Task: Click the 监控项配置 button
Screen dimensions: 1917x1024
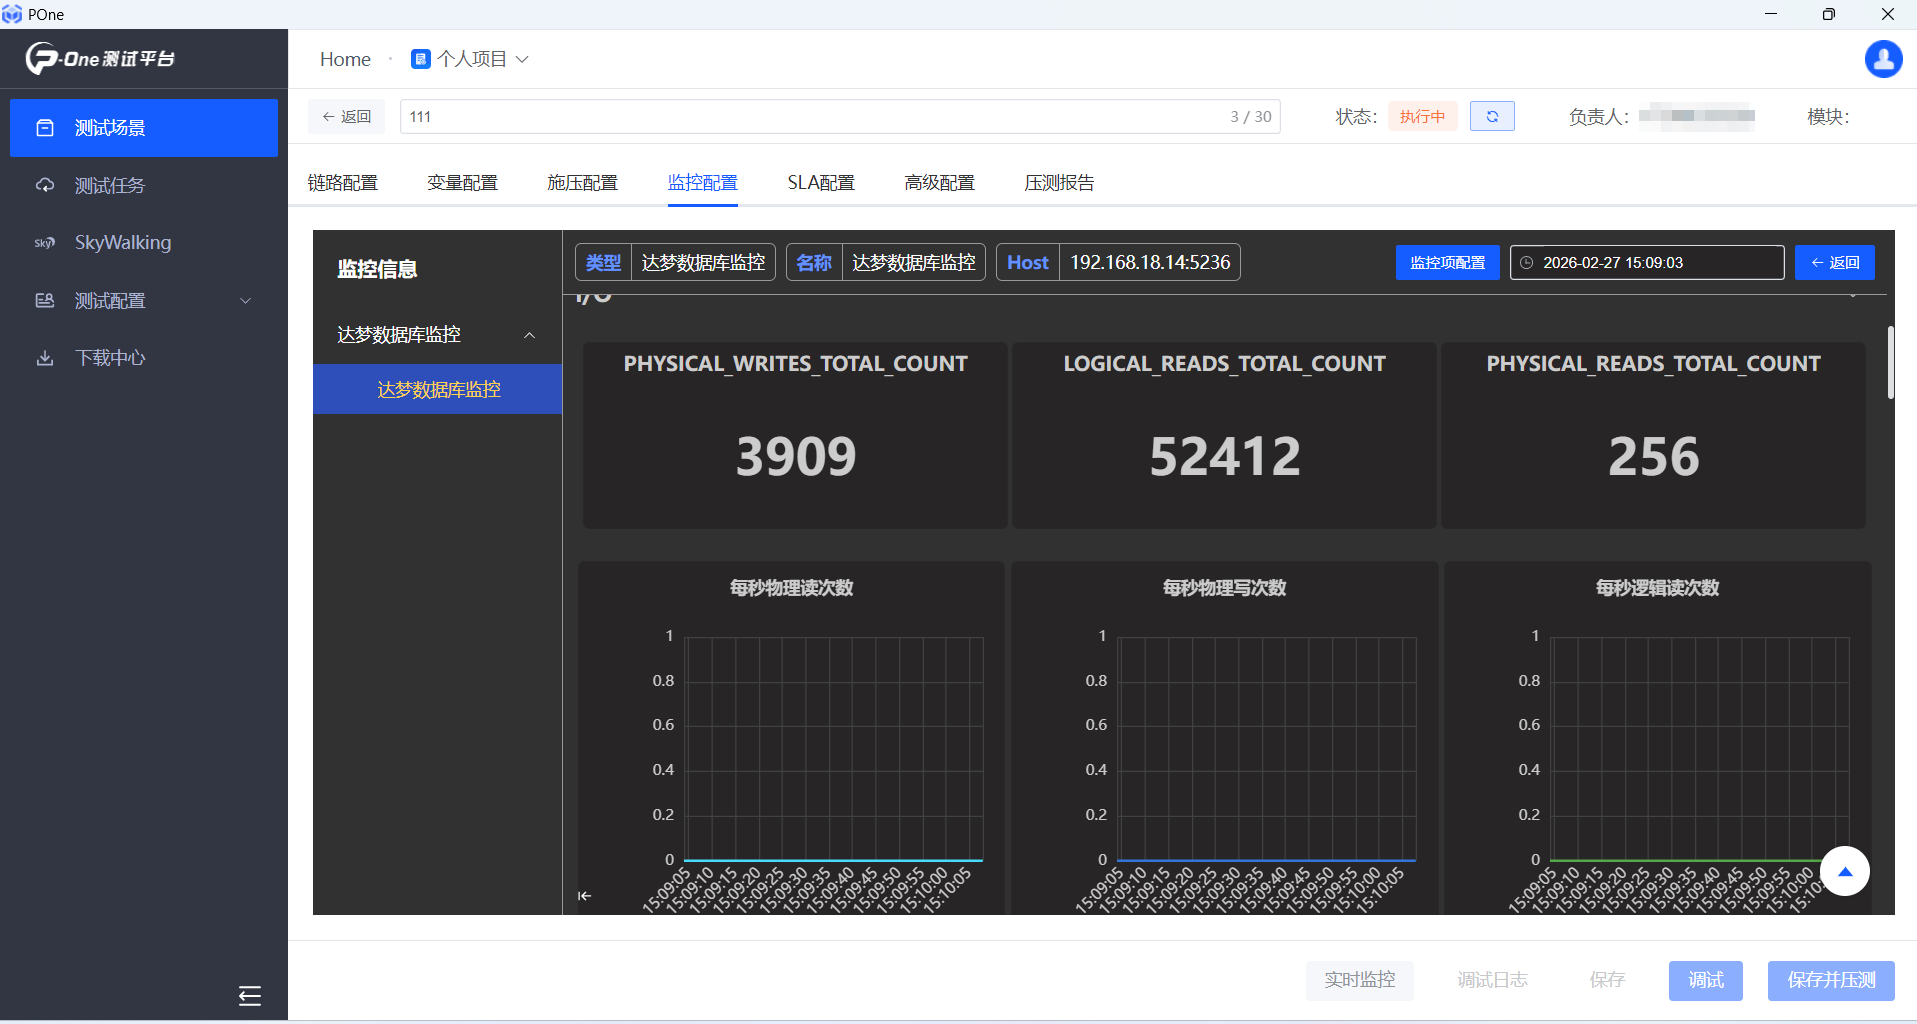Action: (x=1446, y=263)
